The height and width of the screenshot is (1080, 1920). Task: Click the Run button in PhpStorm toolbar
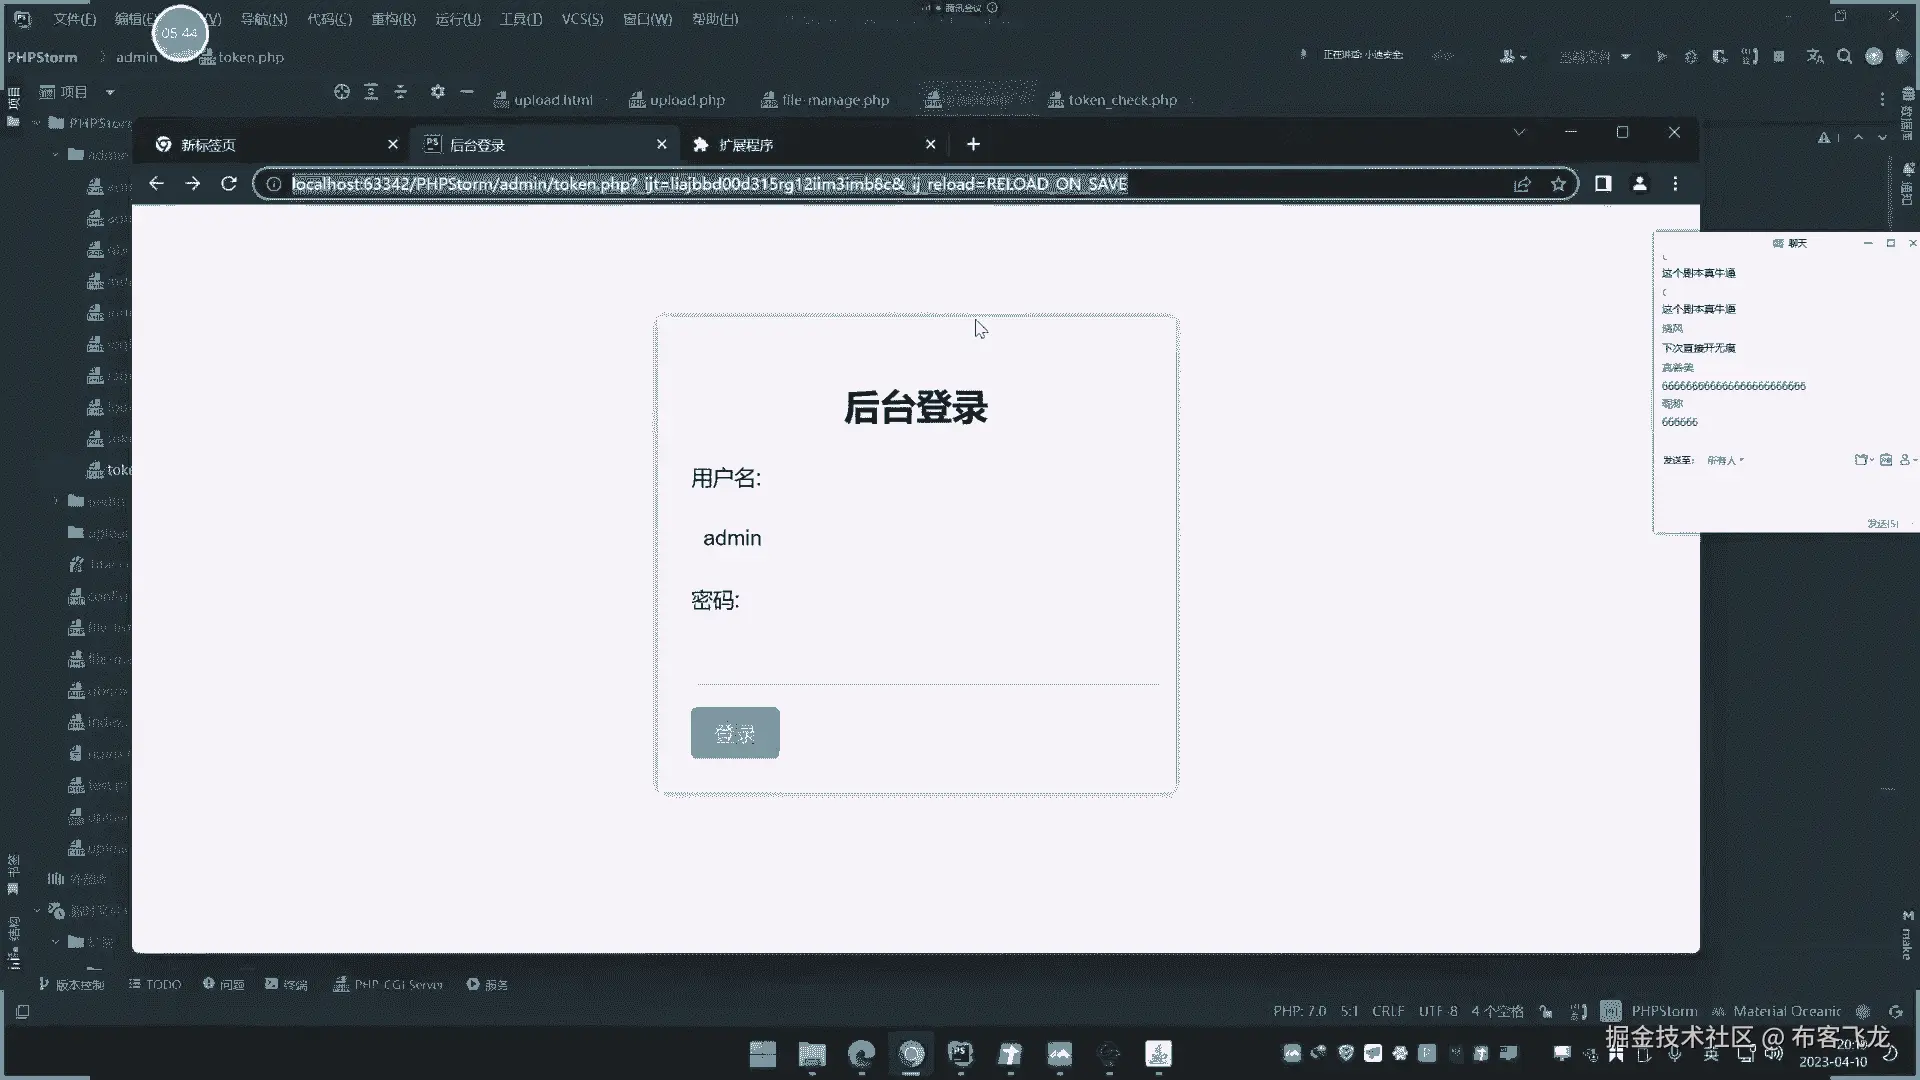pos(1661,57)
